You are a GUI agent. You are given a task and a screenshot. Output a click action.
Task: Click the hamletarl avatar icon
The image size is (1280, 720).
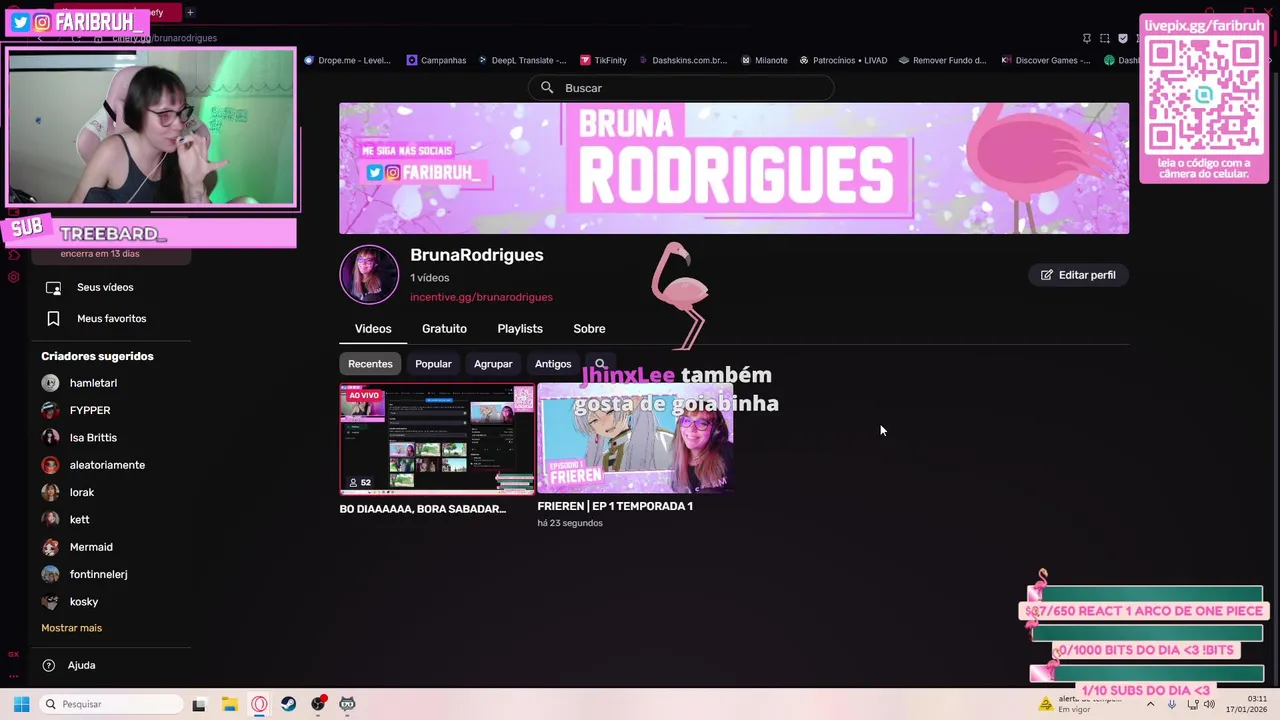click(50, 383)
